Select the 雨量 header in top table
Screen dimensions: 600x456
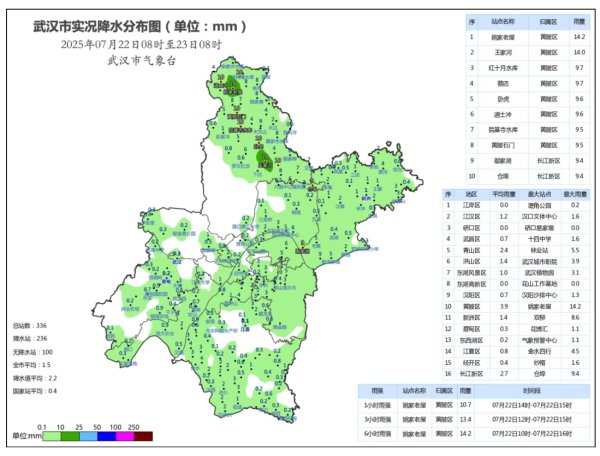click(580, 20)
